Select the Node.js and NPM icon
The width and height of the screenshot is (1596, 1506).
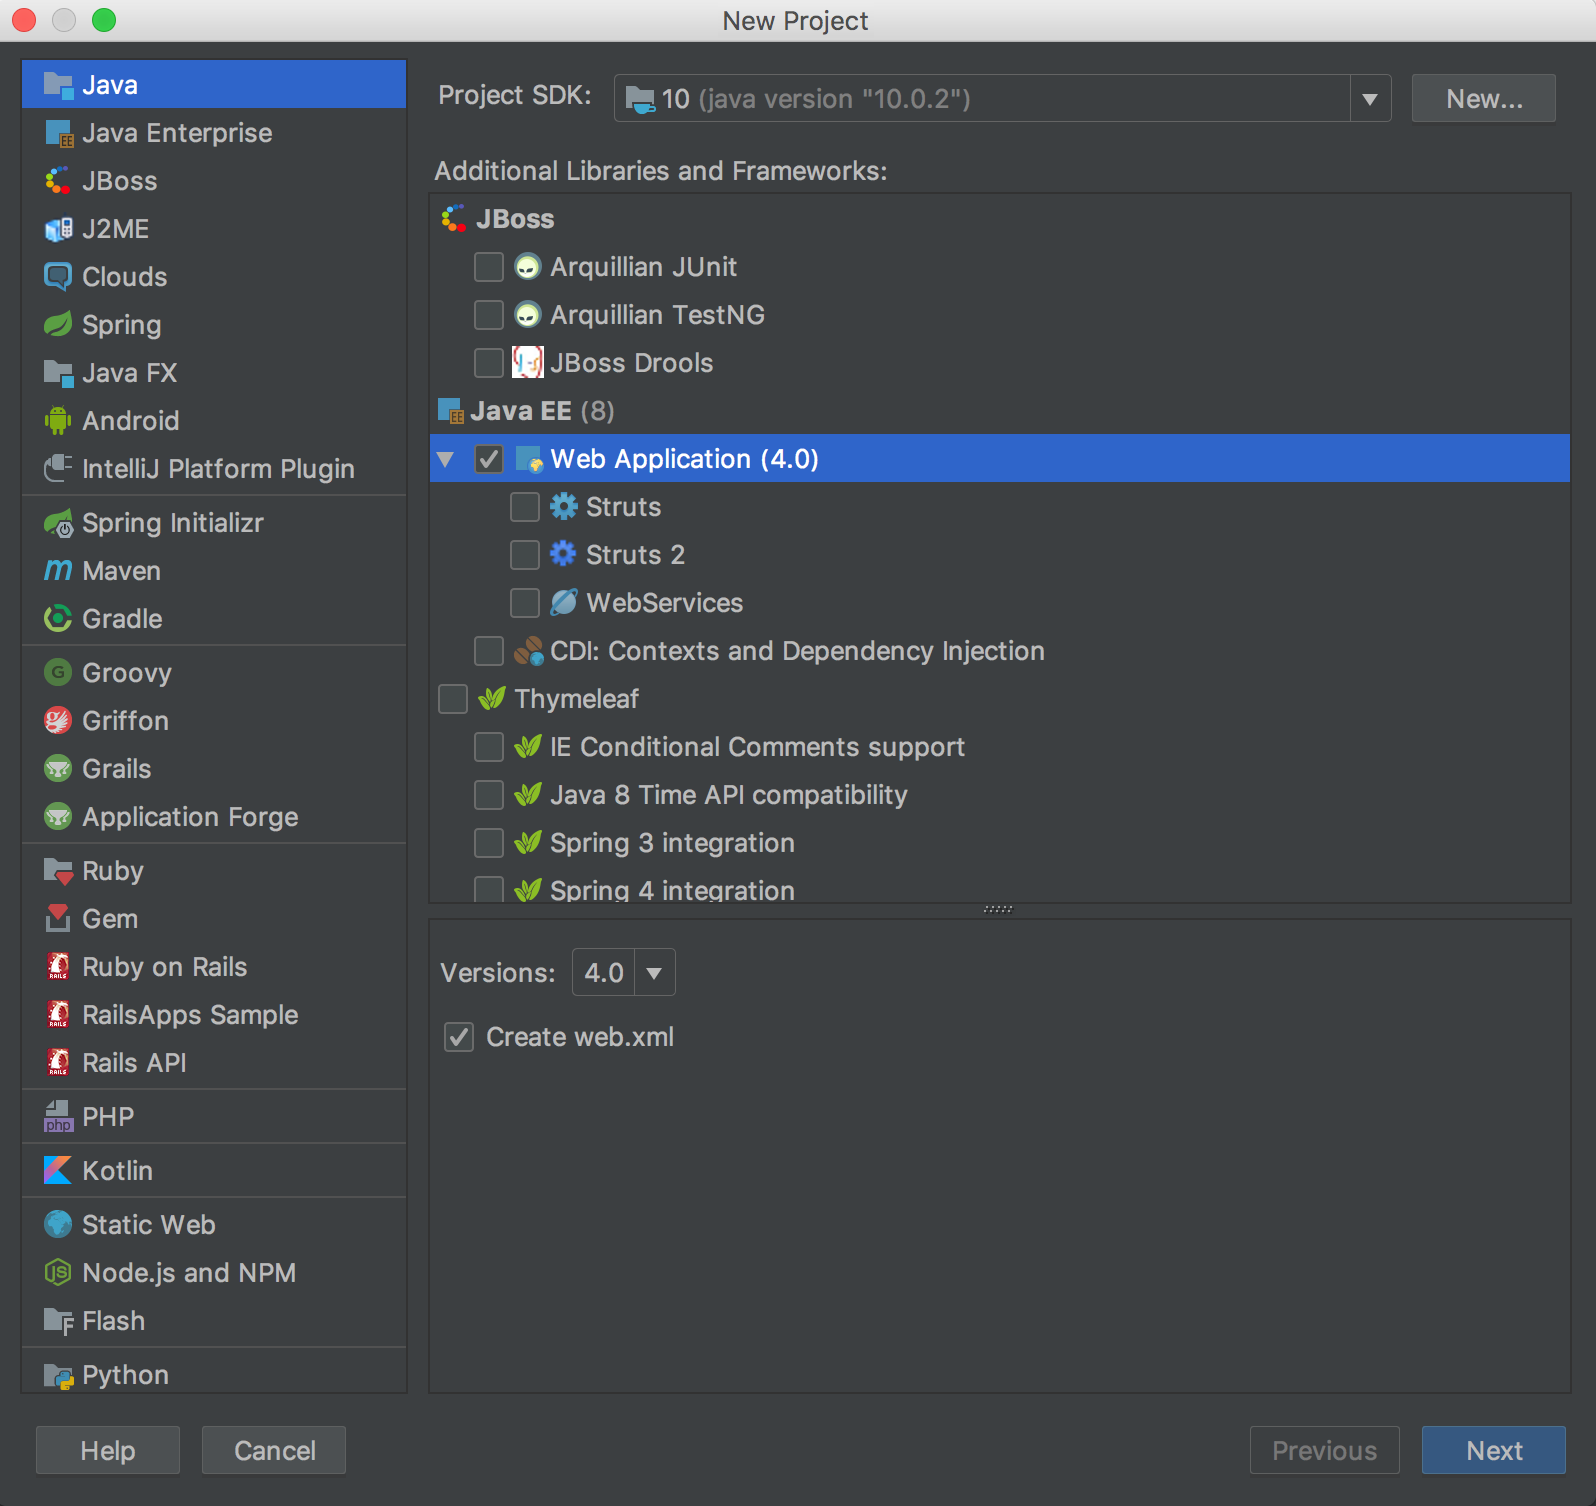(59, 1273)
